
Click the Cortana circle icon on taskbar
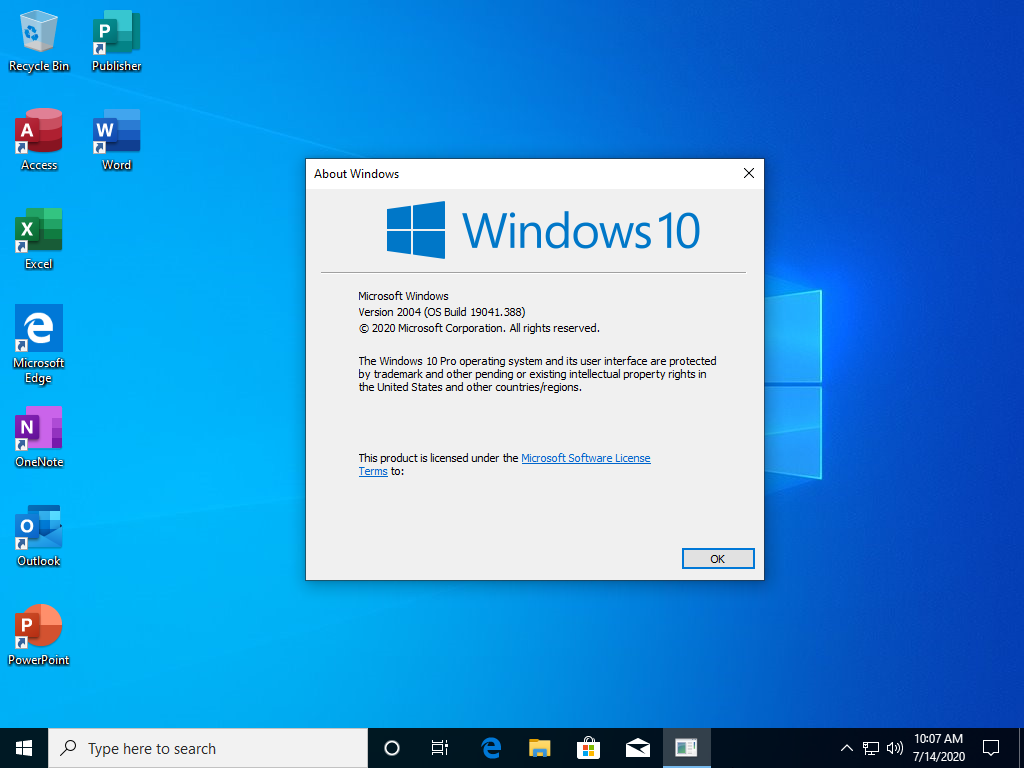click(x=392, y=748)
